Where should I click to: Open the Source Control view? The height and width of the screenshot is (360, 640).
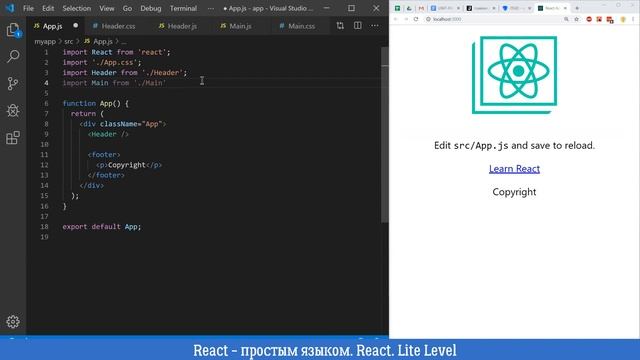(x=13, y=83)
